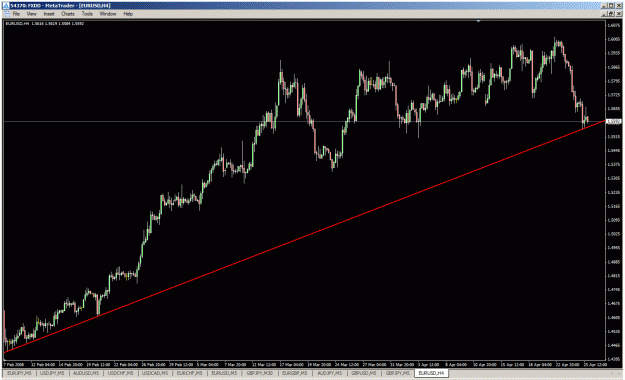The image size is (625, 380).
Task: Minimize the MetaTrader application window
Action: point(605,6)
